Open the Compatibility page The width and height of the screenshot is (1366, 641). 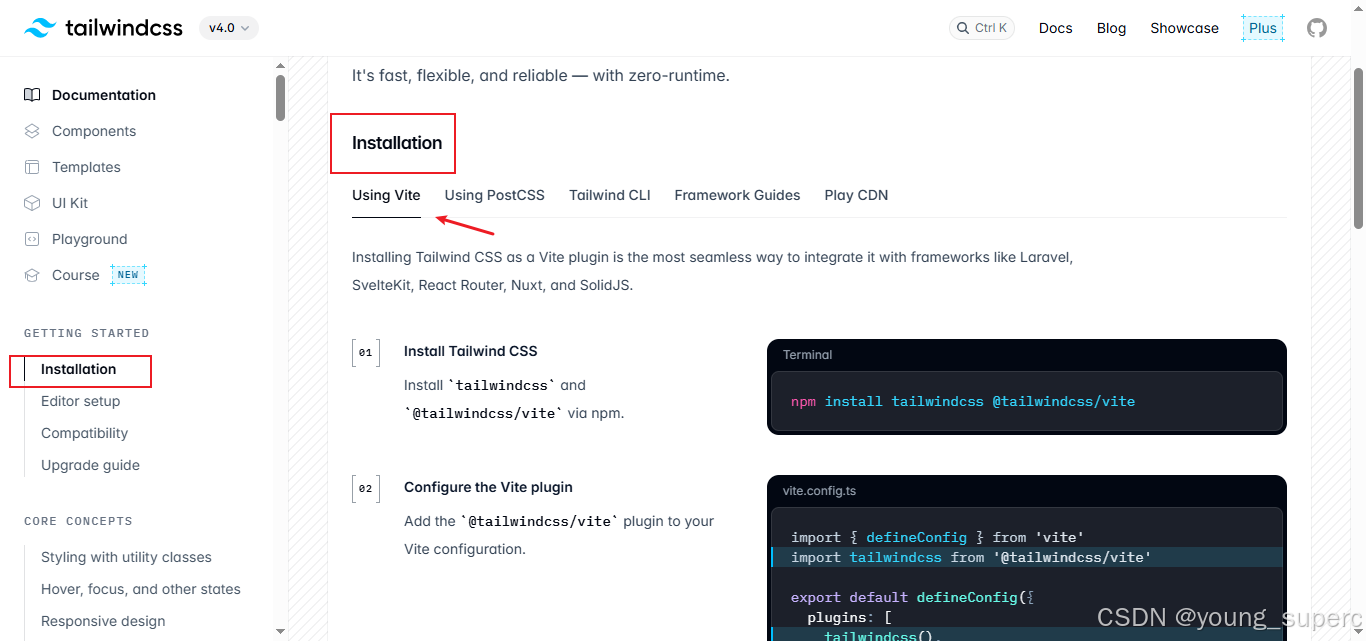(x=85, y=433)
